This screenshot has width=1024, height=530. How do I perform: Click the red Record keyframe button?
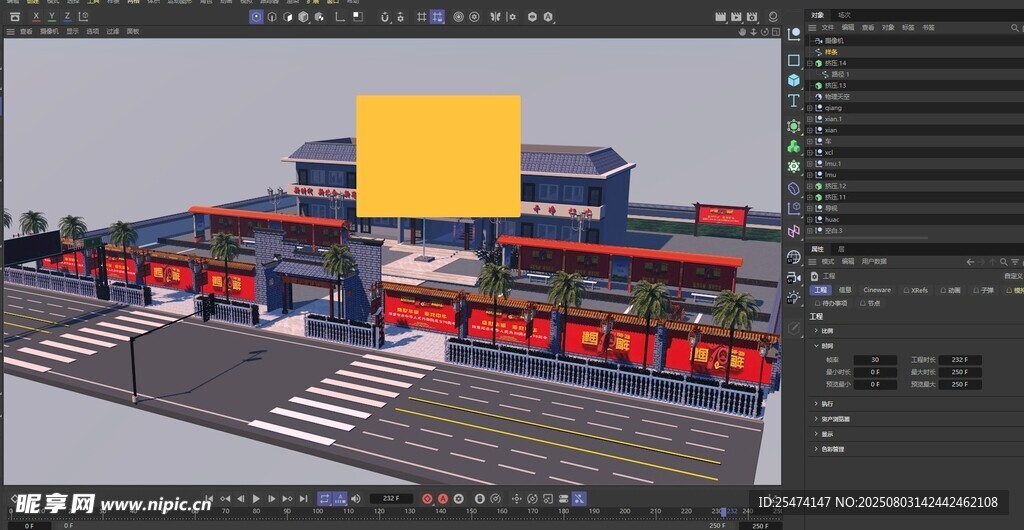point(427,498)
